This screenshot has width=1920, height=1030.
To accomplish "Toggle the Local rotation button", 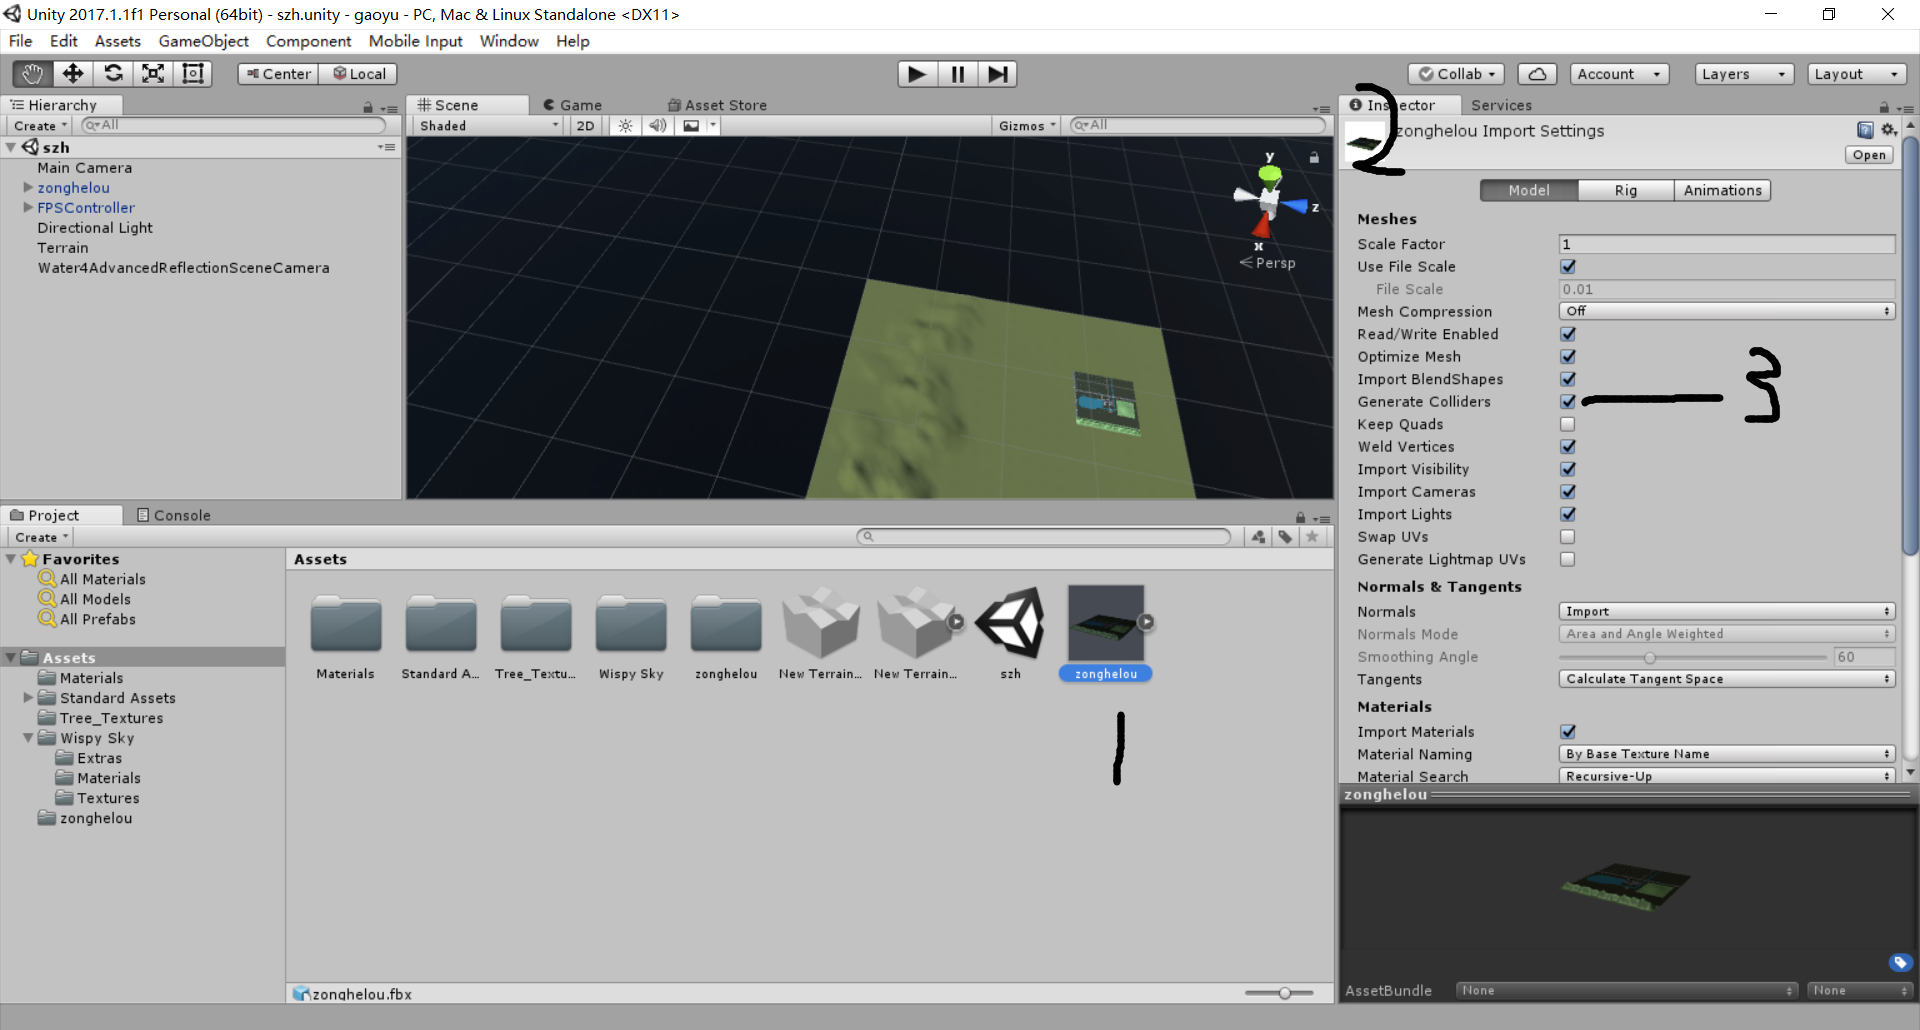I will click(358, 74).
